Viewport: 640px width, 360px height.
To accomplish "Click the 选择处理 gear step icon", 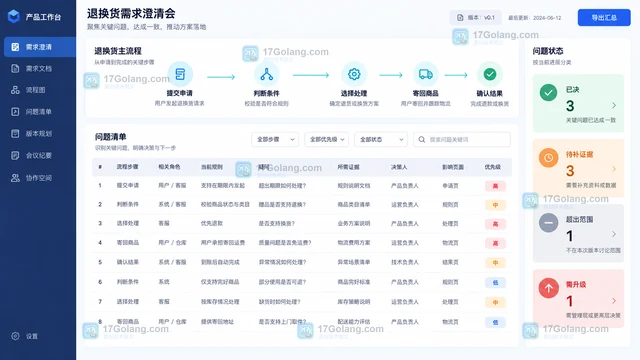I will click(354, 74).
